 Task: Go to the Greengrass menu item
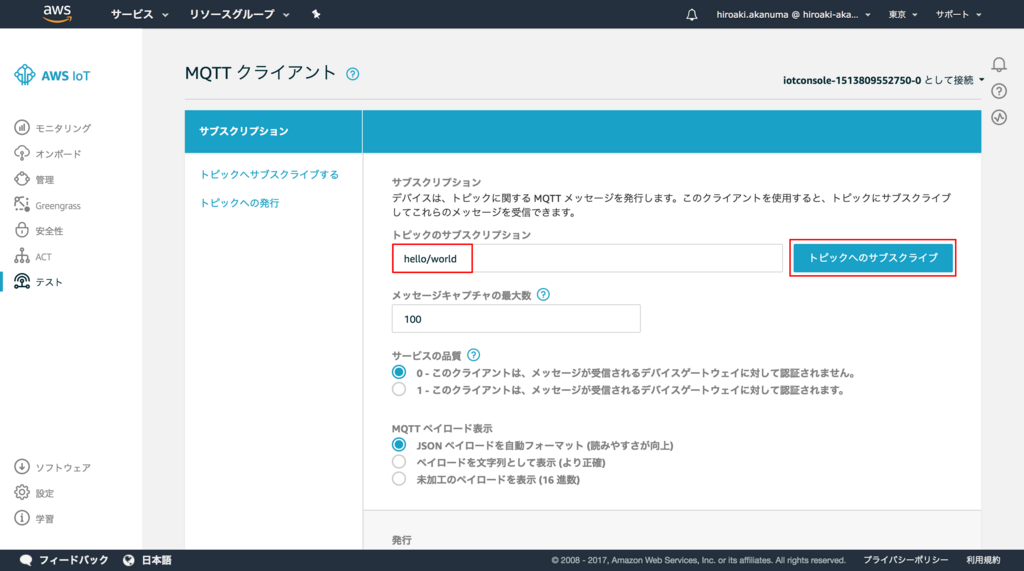[x=58, y=206]
